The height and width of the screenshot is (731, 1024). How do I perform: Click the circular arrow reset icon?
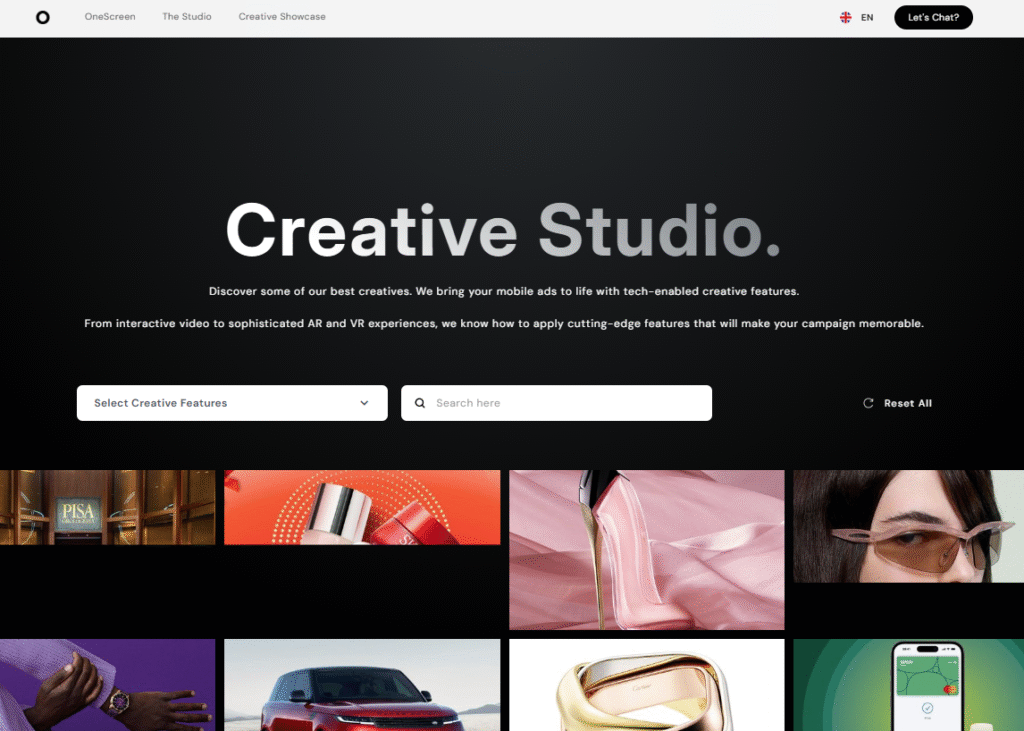(868, 403)
